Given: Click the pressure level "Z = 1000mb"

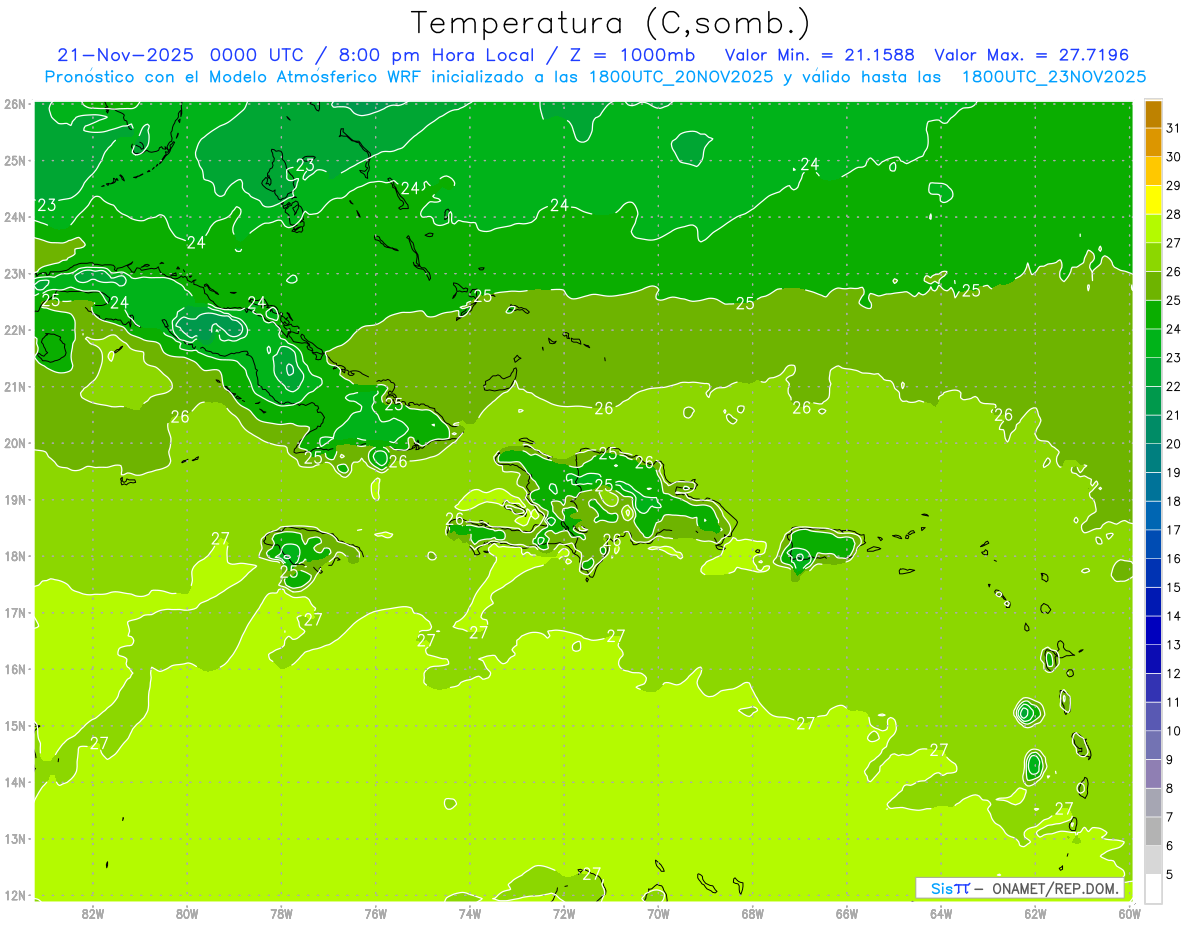Looking at the screenshot, I should 632,55.
